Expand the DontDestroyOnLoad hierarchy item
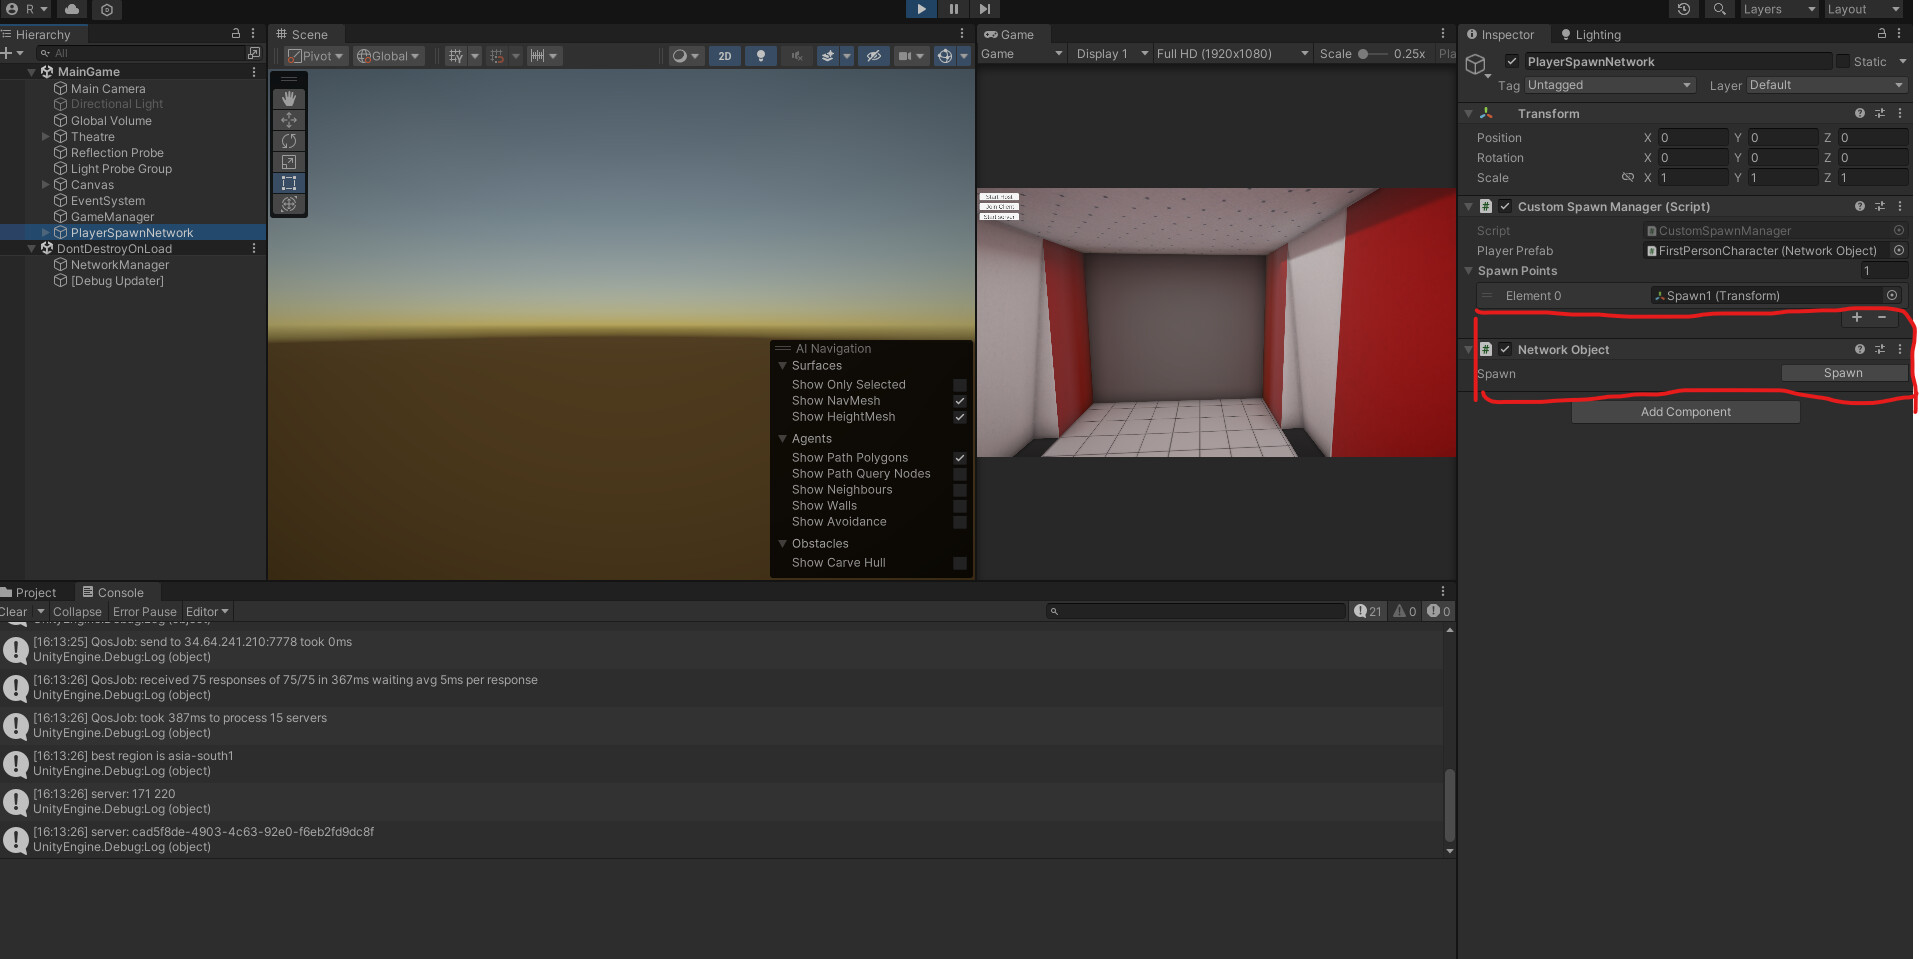Screen dimensions: 1920x959 click(x=31, y=248)
